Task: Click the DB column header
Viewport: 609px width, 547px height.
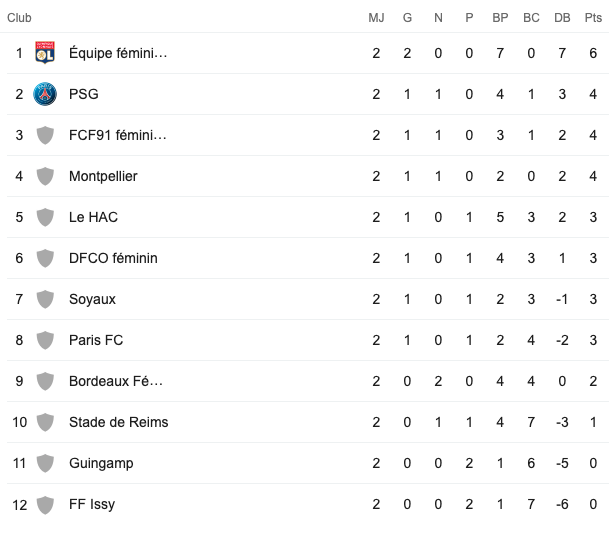Action: coord(562,18)
